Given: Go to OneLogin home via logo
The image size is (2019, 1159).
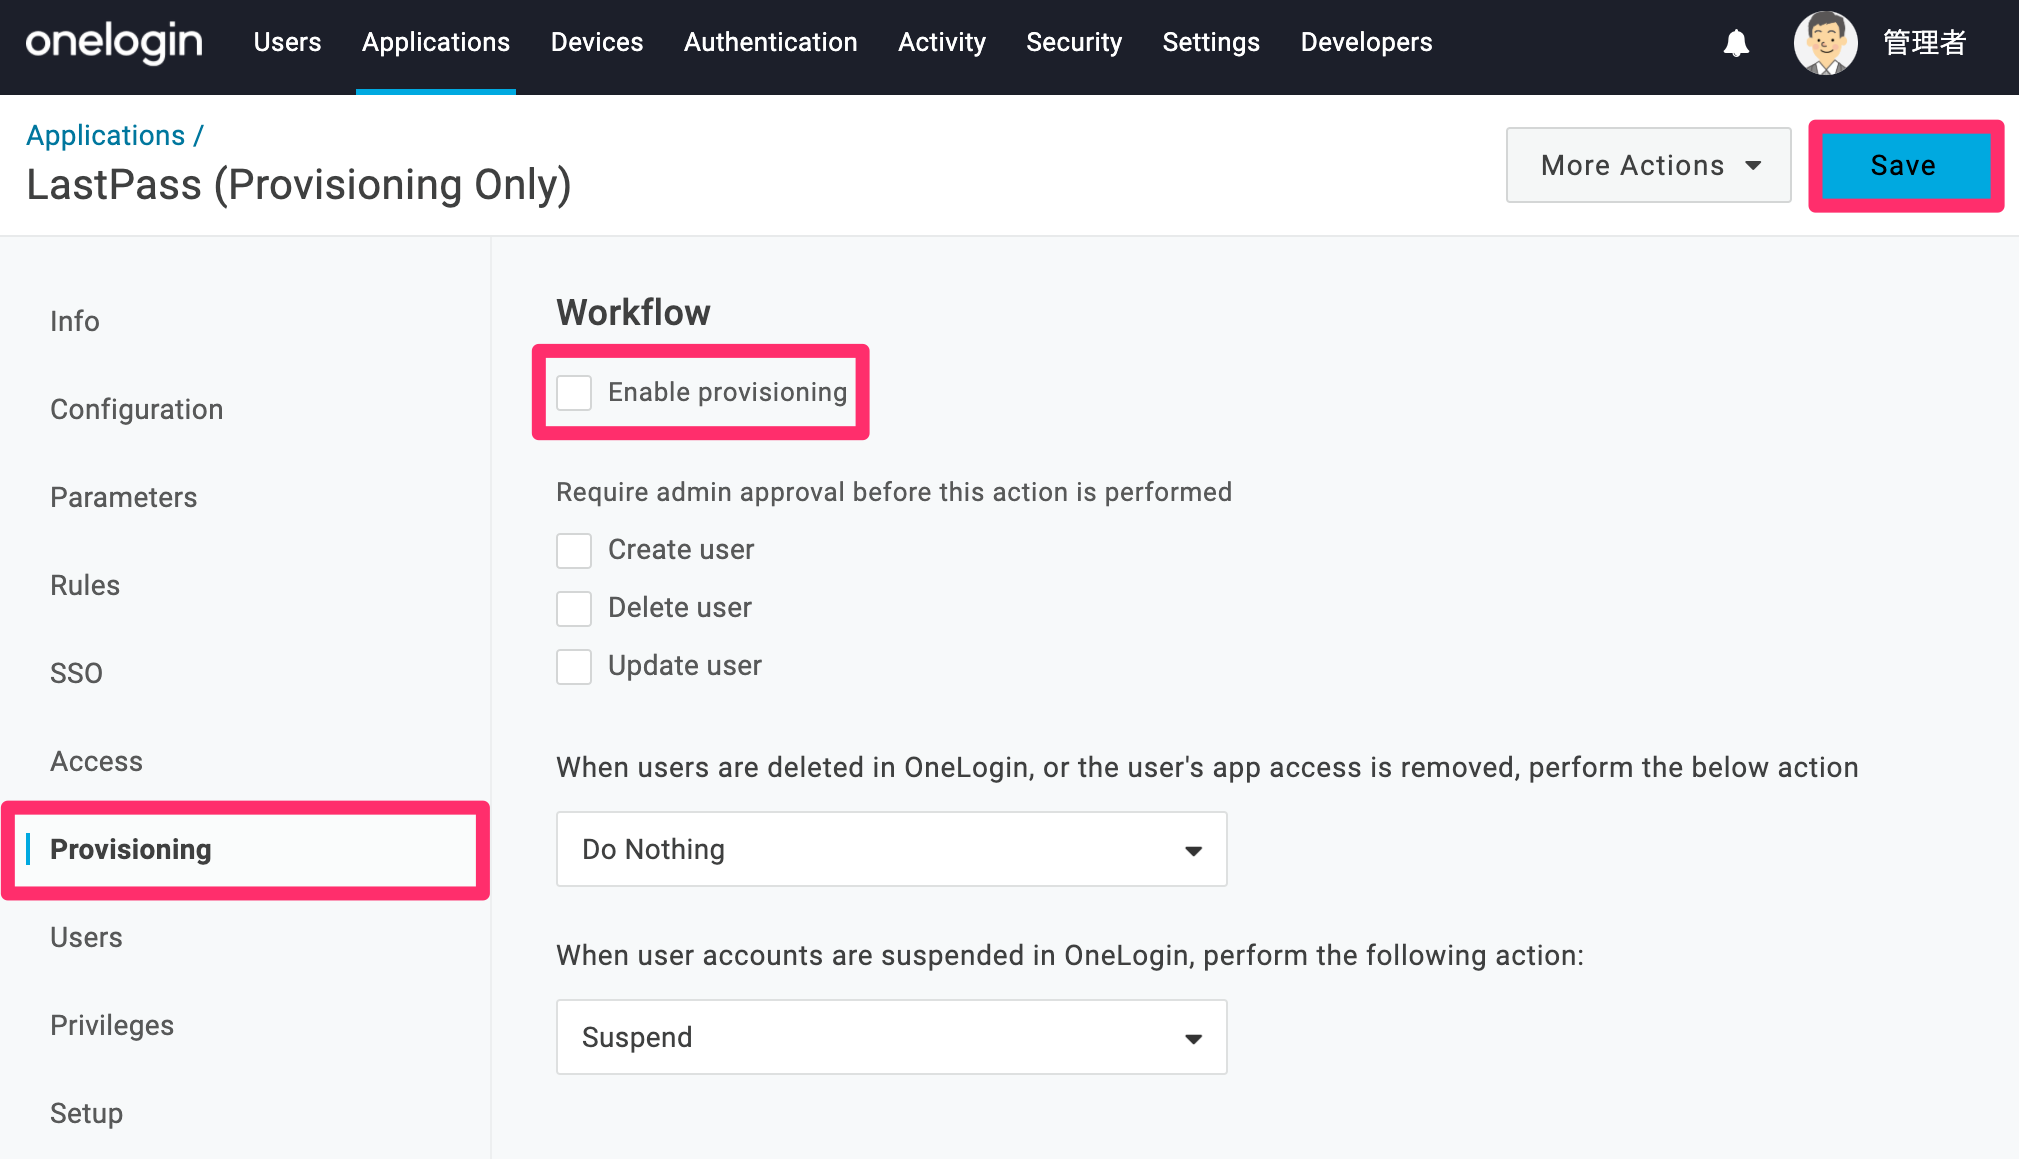Looking at the screenshot, I should pyautogui.click(x=114, y=42).
